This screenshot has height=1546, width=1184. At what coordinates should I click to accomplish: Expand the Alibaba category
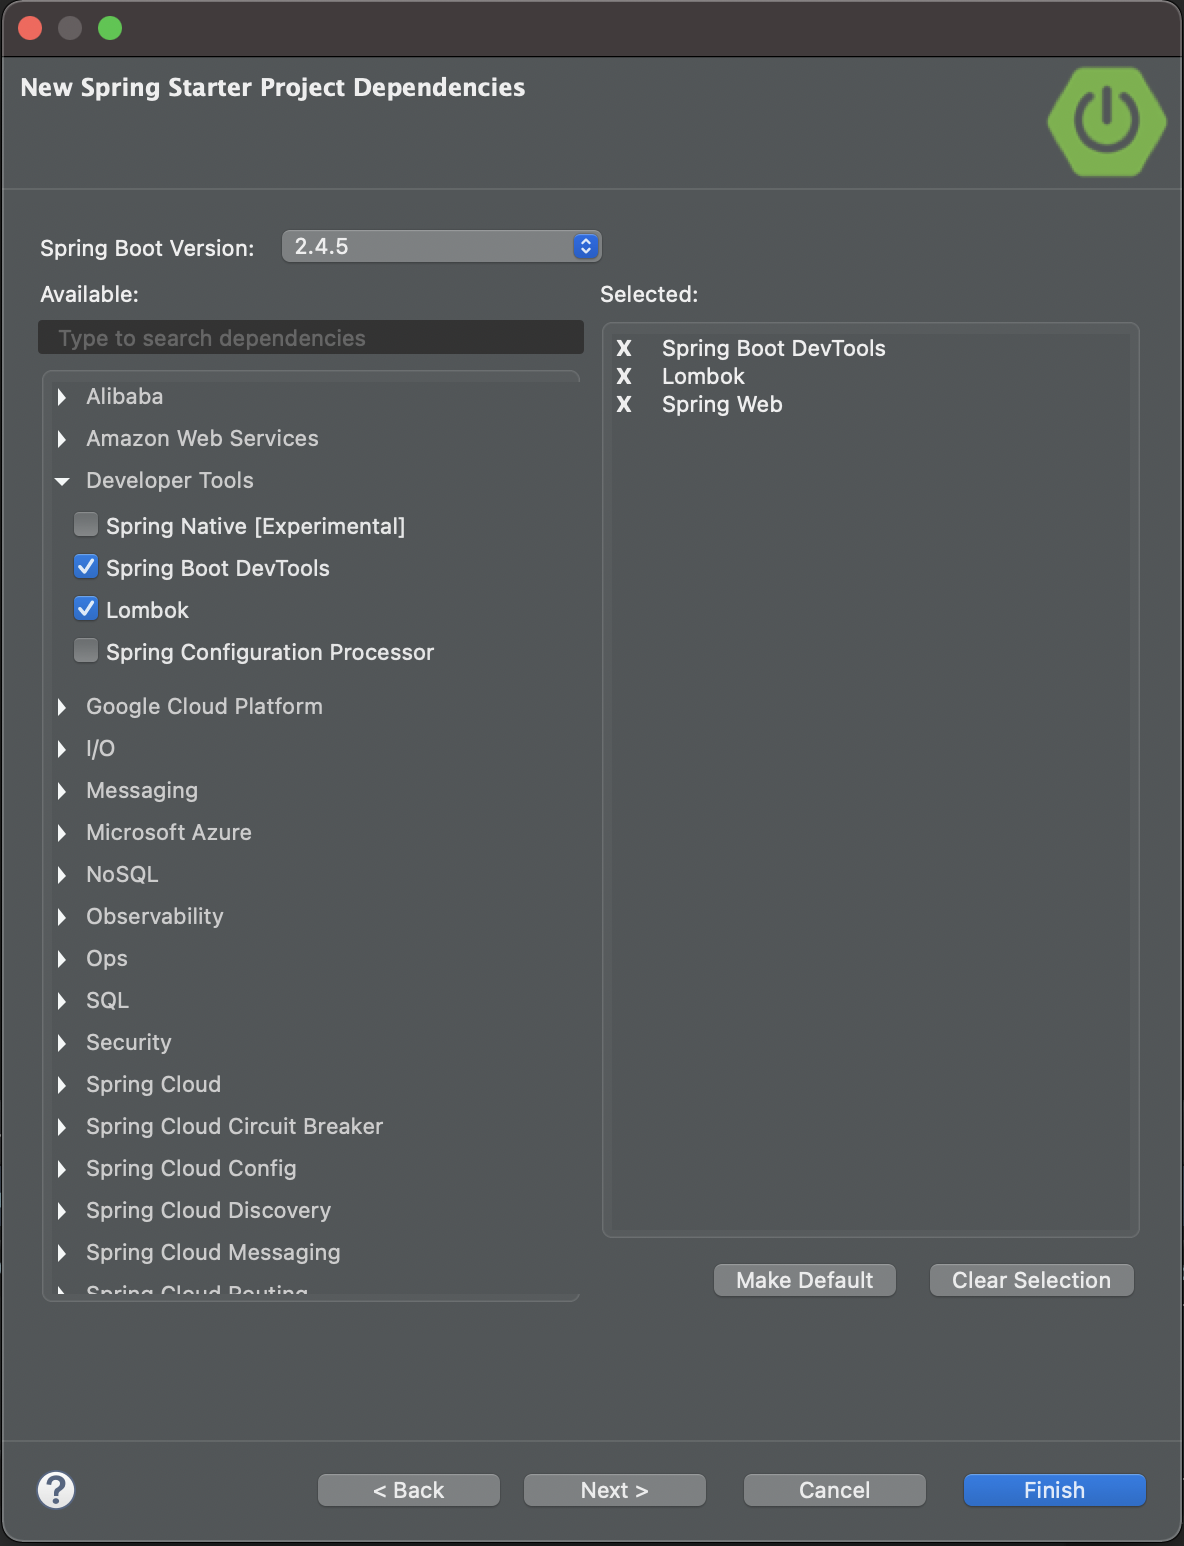(62, 397)
